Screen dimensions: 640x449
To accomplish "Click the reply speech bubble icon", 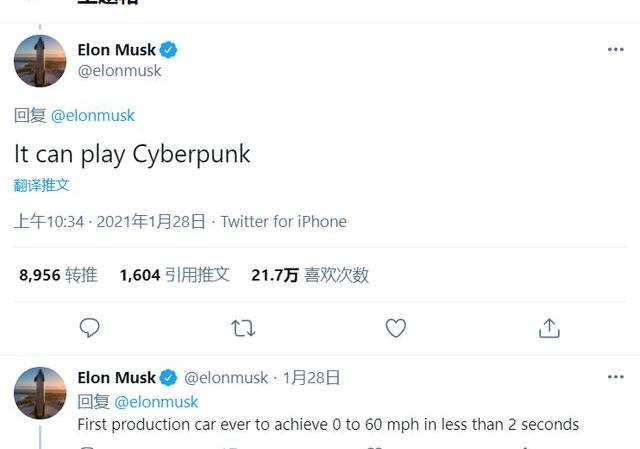I will 90,328.
